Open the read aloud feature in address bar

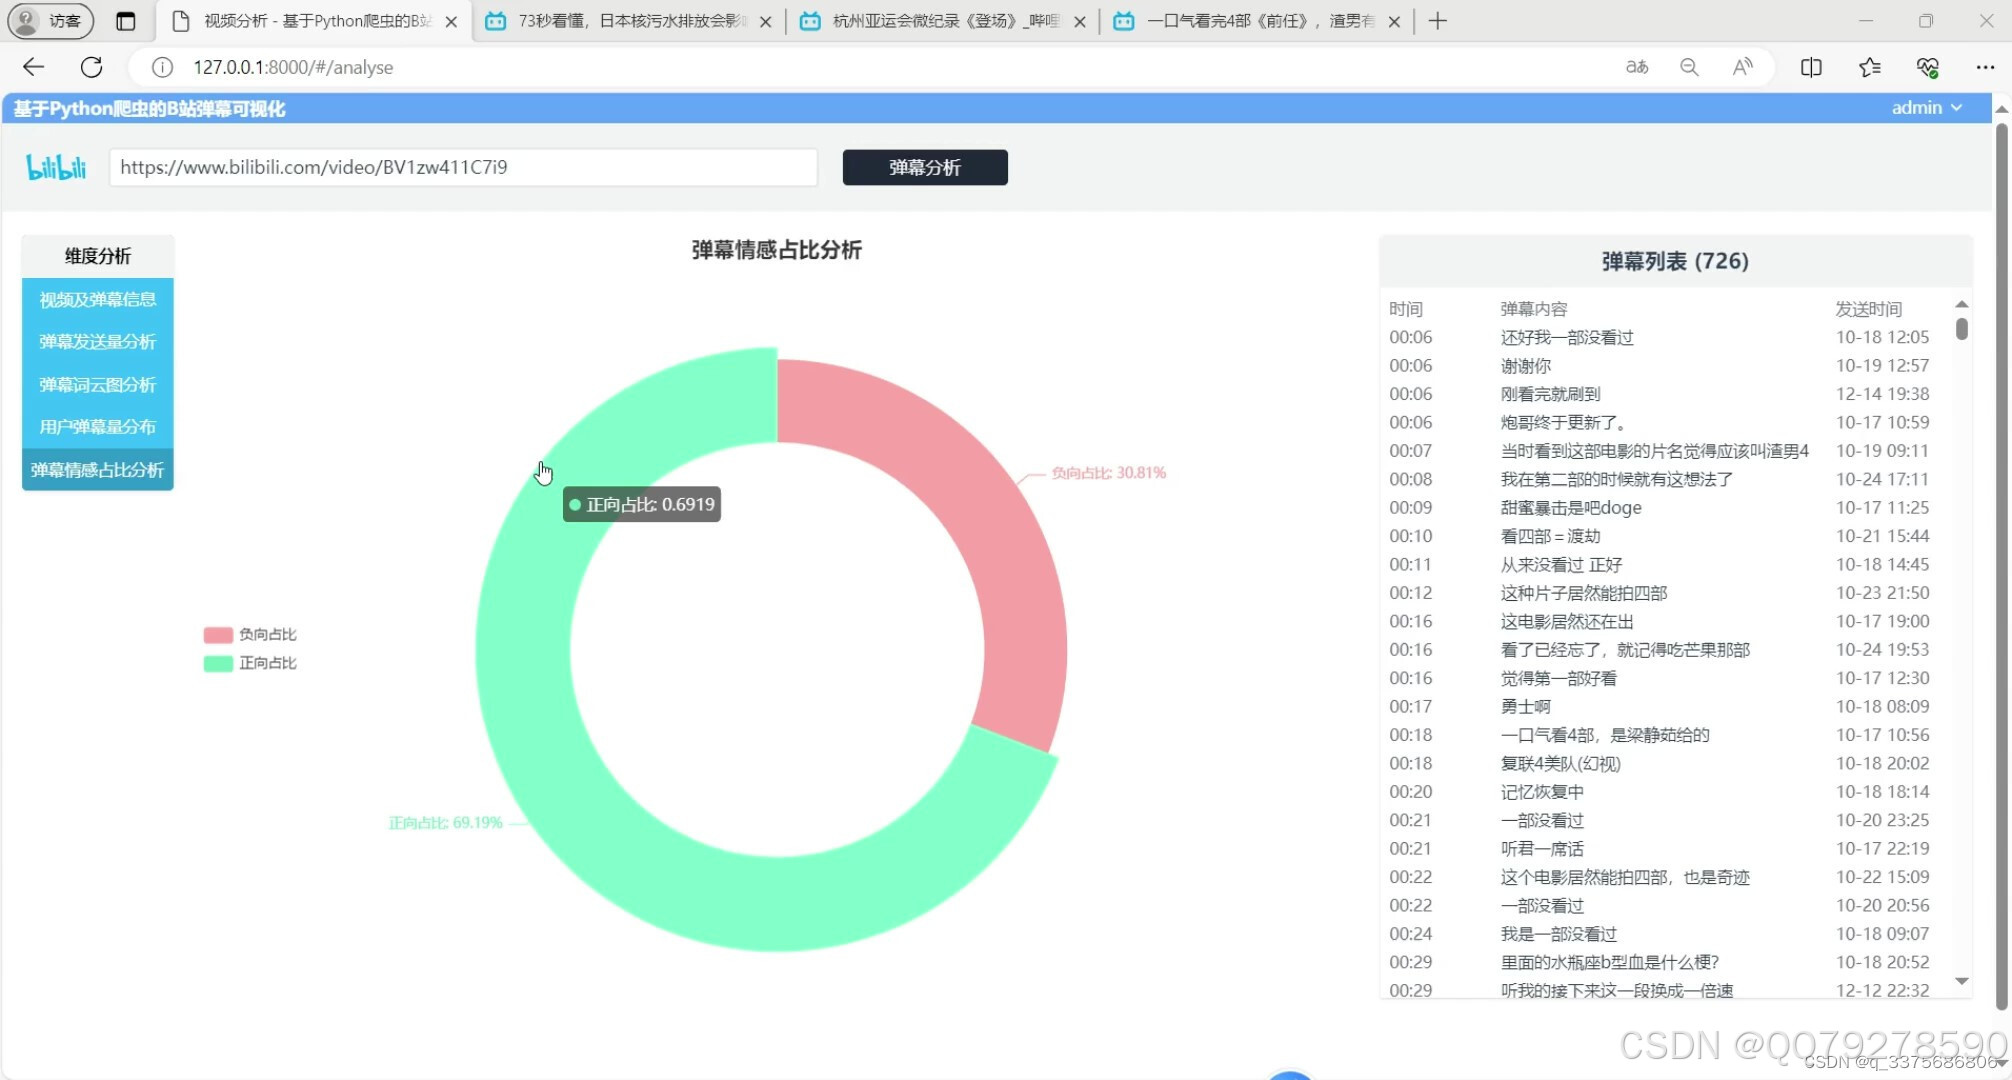(x=1743, y=67)
